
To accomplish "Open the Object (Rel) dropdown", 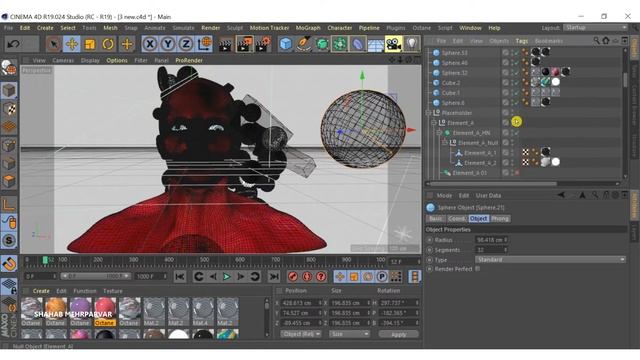I will point(300,334).
